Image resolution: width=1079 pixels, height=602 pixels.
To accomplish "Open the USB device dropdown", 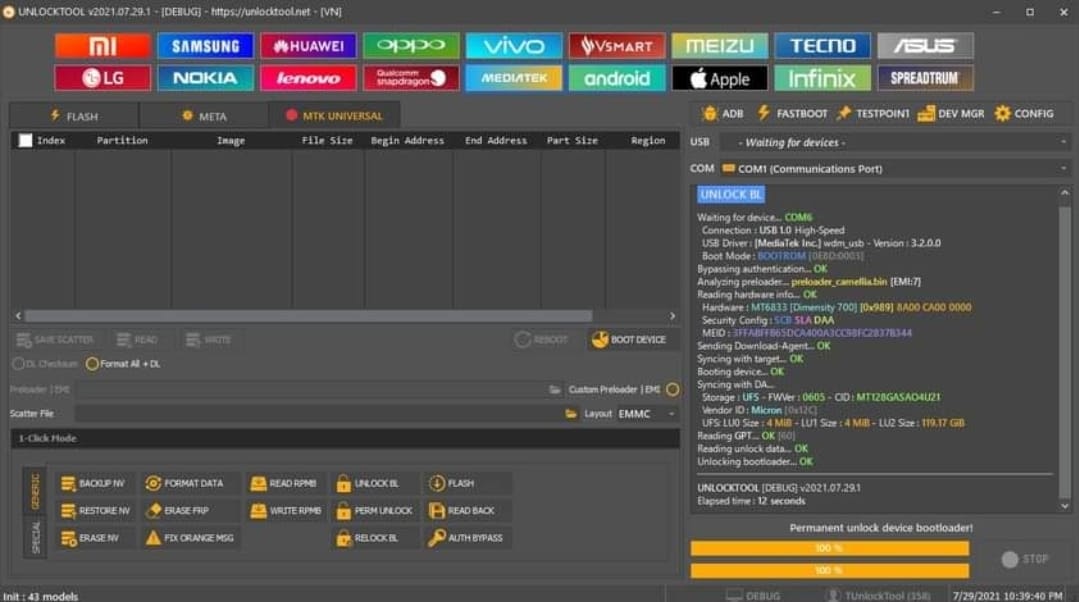I will (895, 142).
